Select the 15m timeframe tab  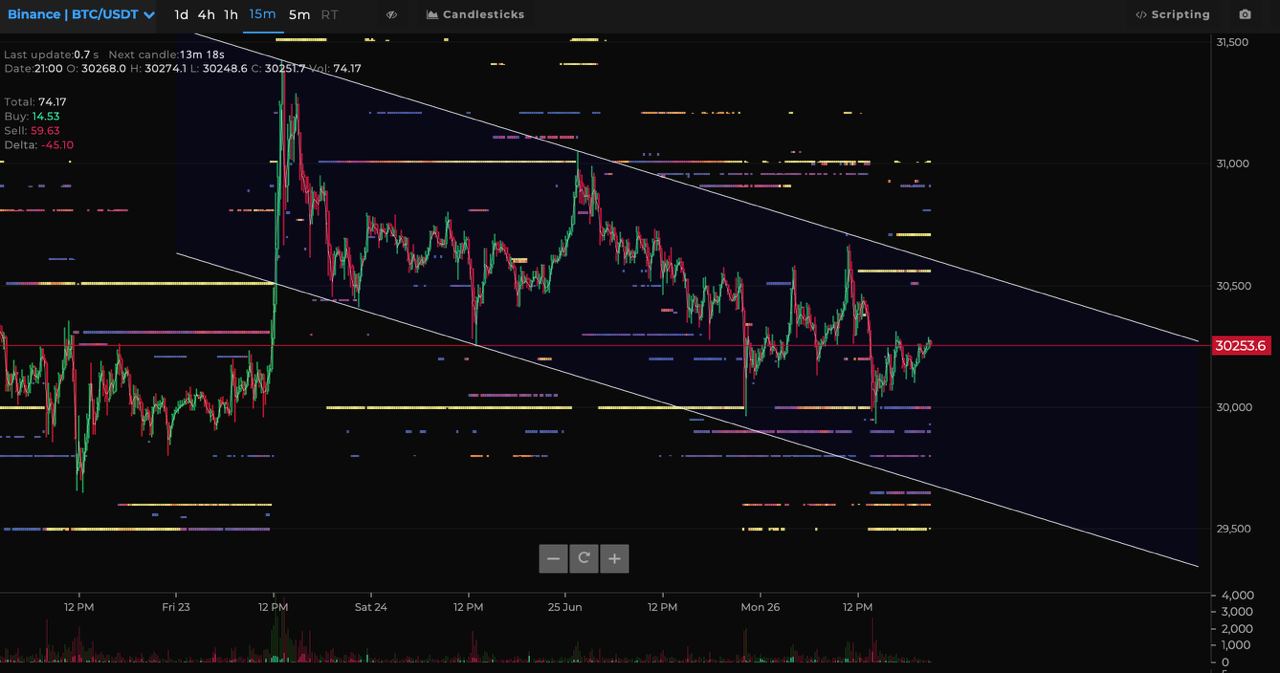263,14
